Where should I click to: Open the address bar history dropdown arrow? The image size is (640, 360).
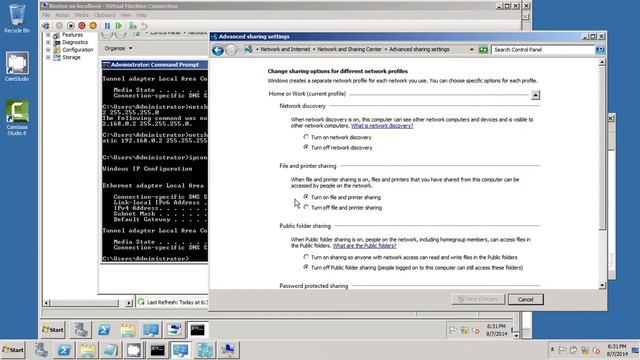(x=471, y=49)
